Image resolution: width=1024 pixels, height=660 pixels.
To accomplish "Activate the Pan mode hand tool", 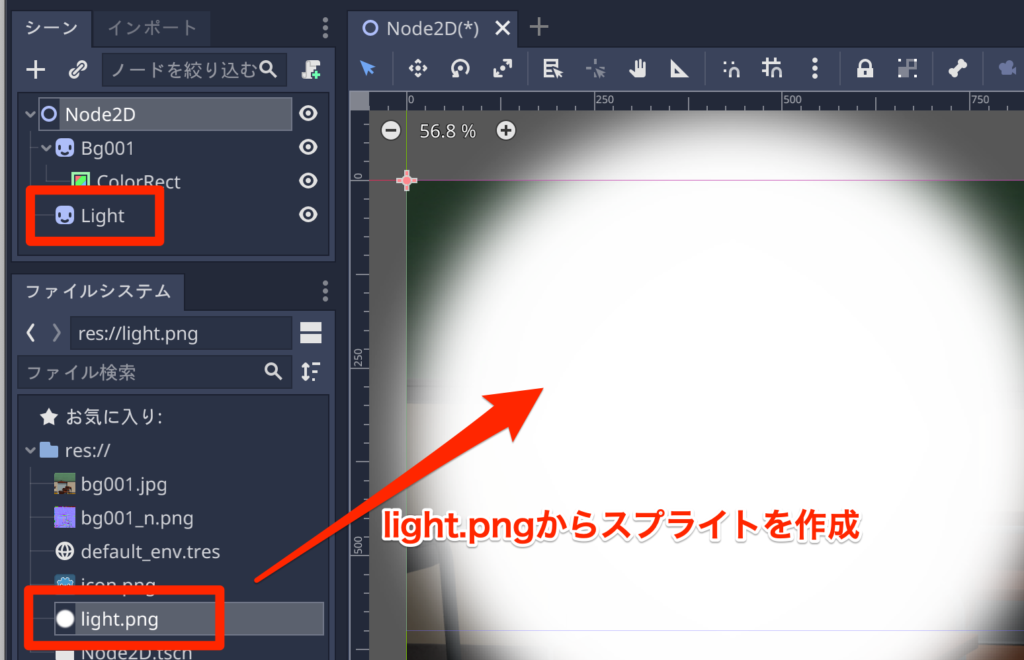I will (637, 68).
